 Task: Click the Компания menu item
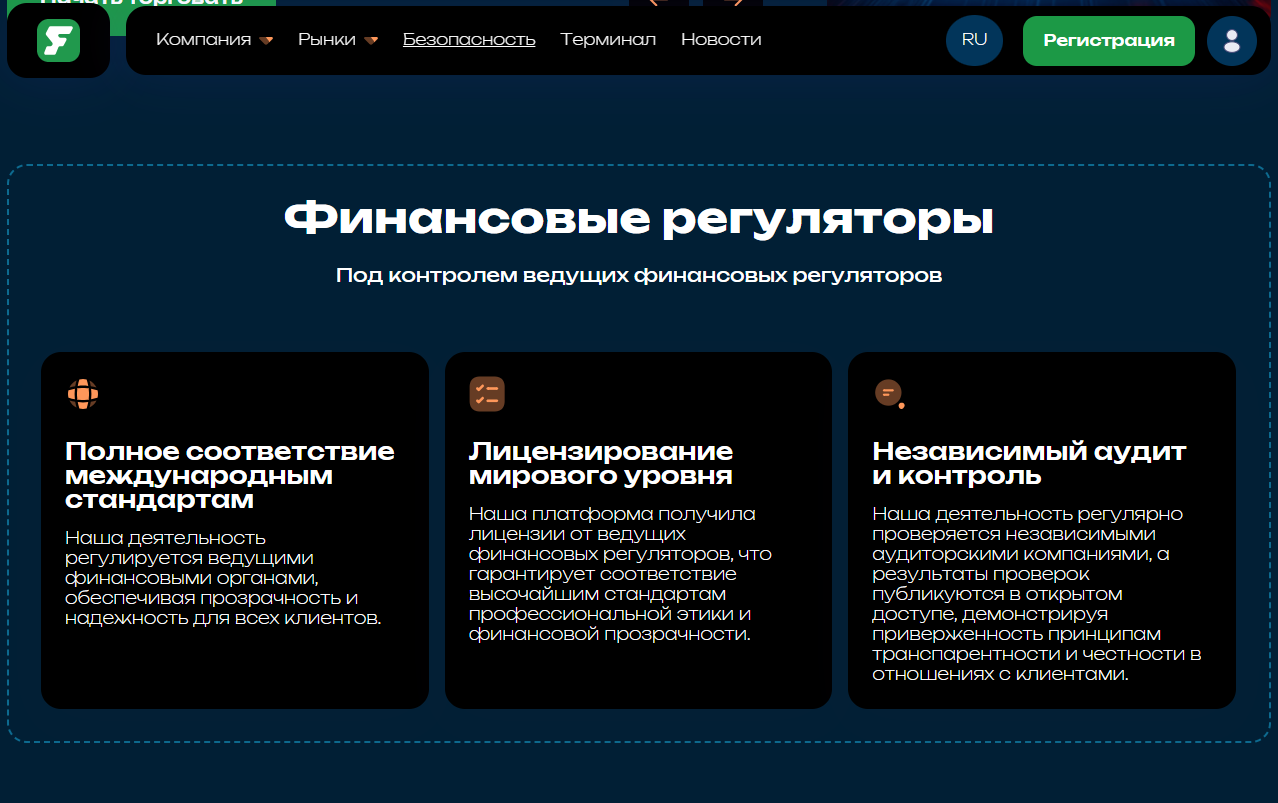click(x=206, y=40)
